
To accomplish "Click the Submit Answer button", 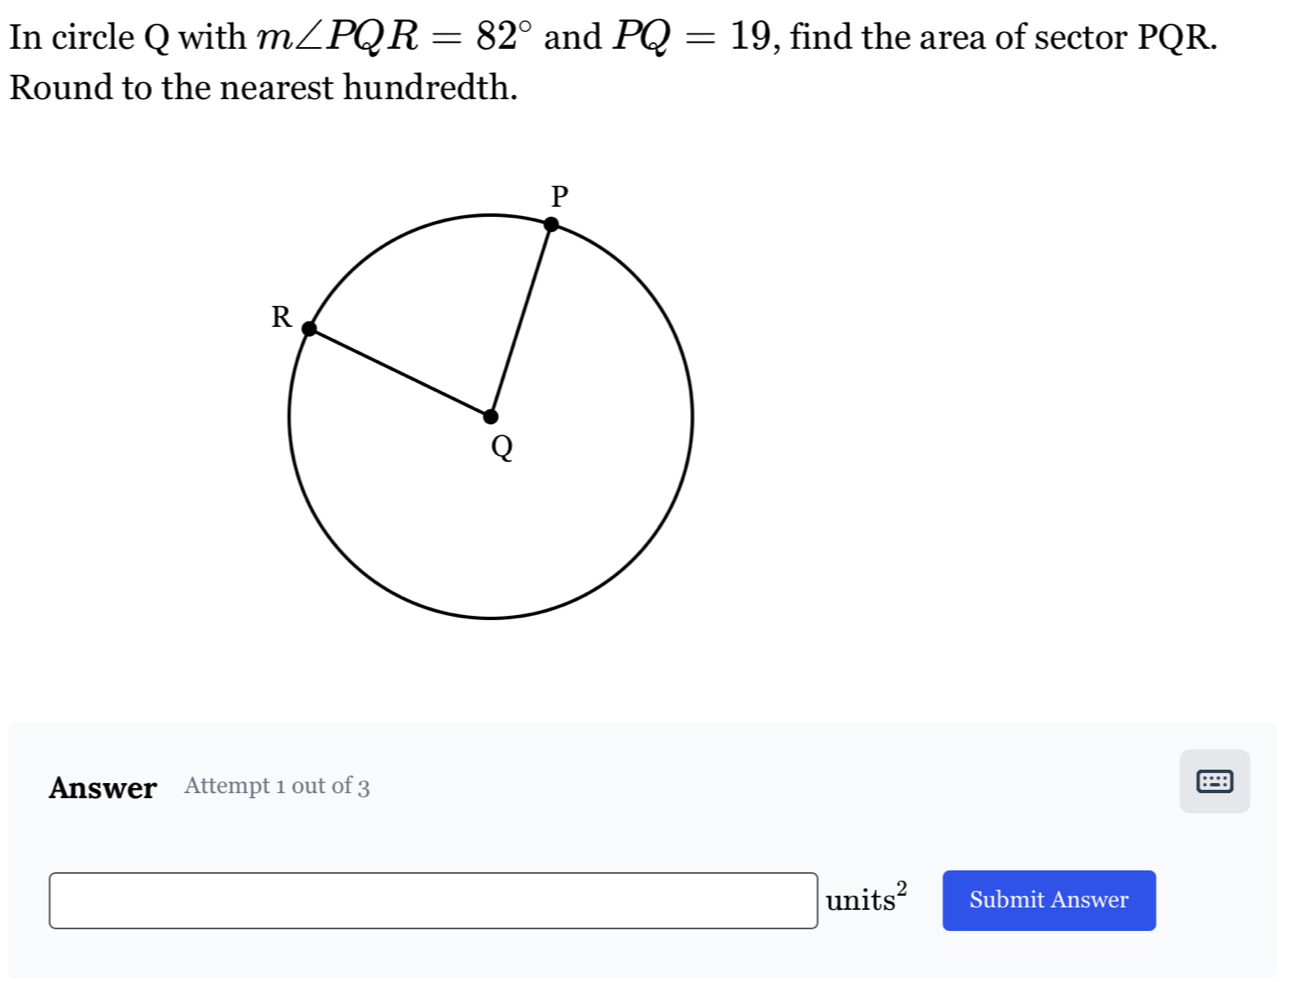I will pos(1048,899).
